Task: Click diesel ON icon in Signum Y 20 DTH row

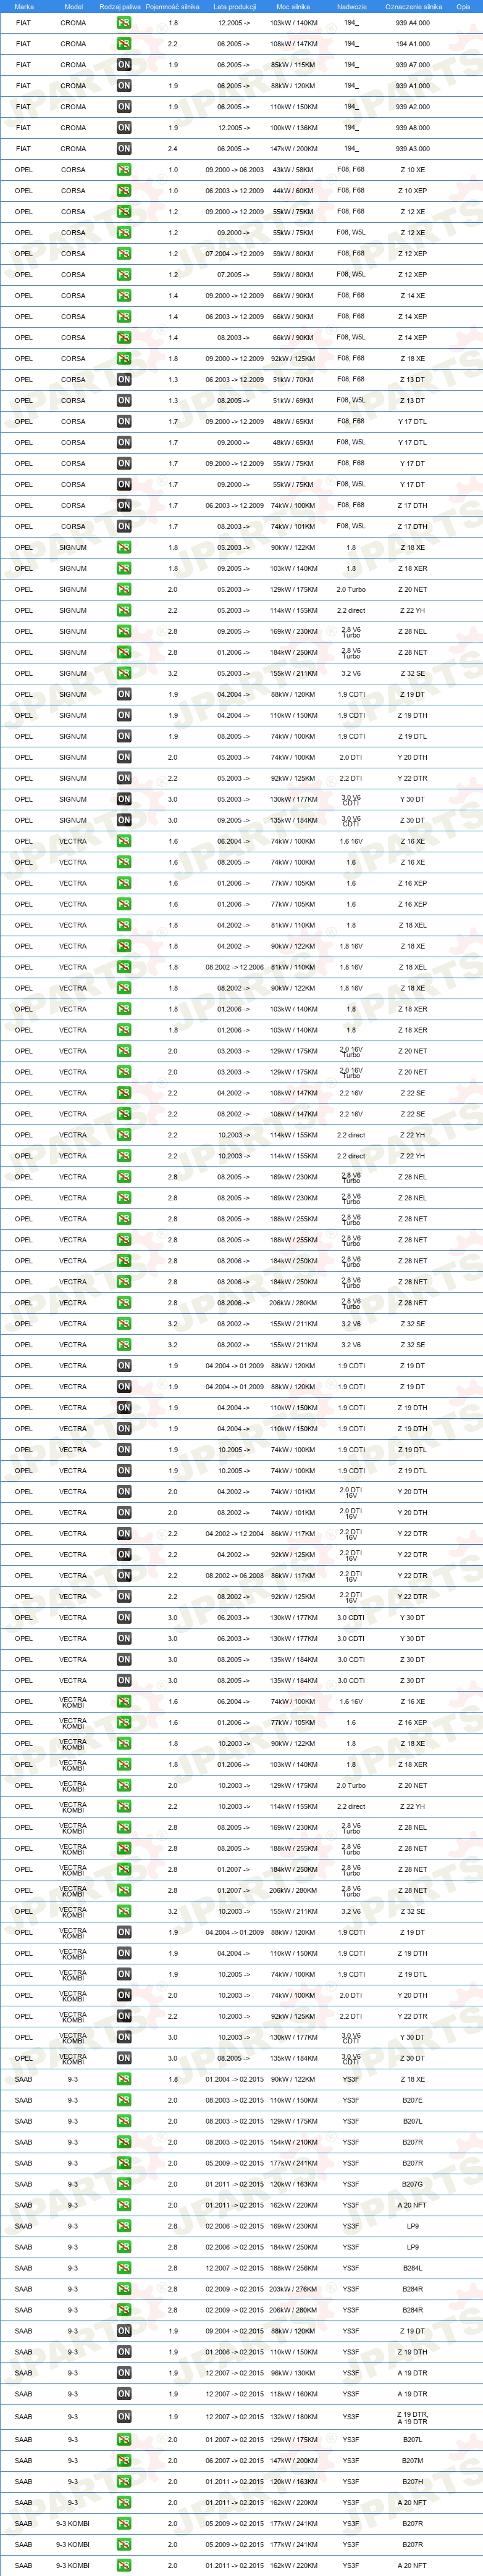Action: (123, 757)
